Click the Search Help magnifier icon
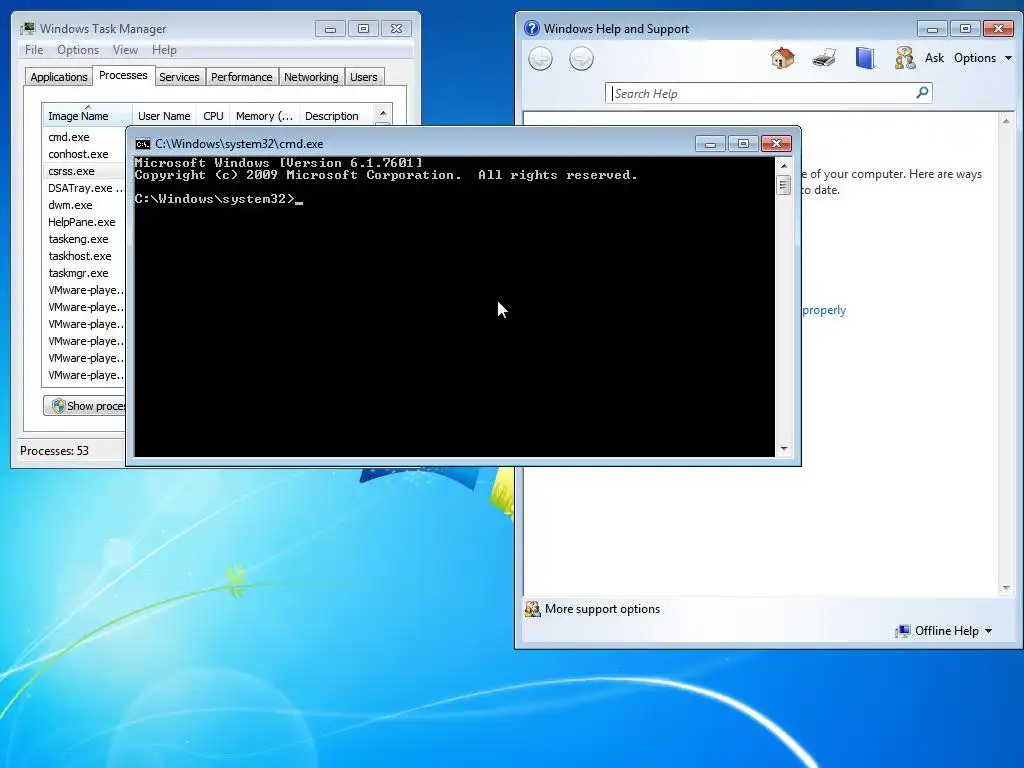The width and height of the screenshot is (1024, 768). click(x=922, y=93)
